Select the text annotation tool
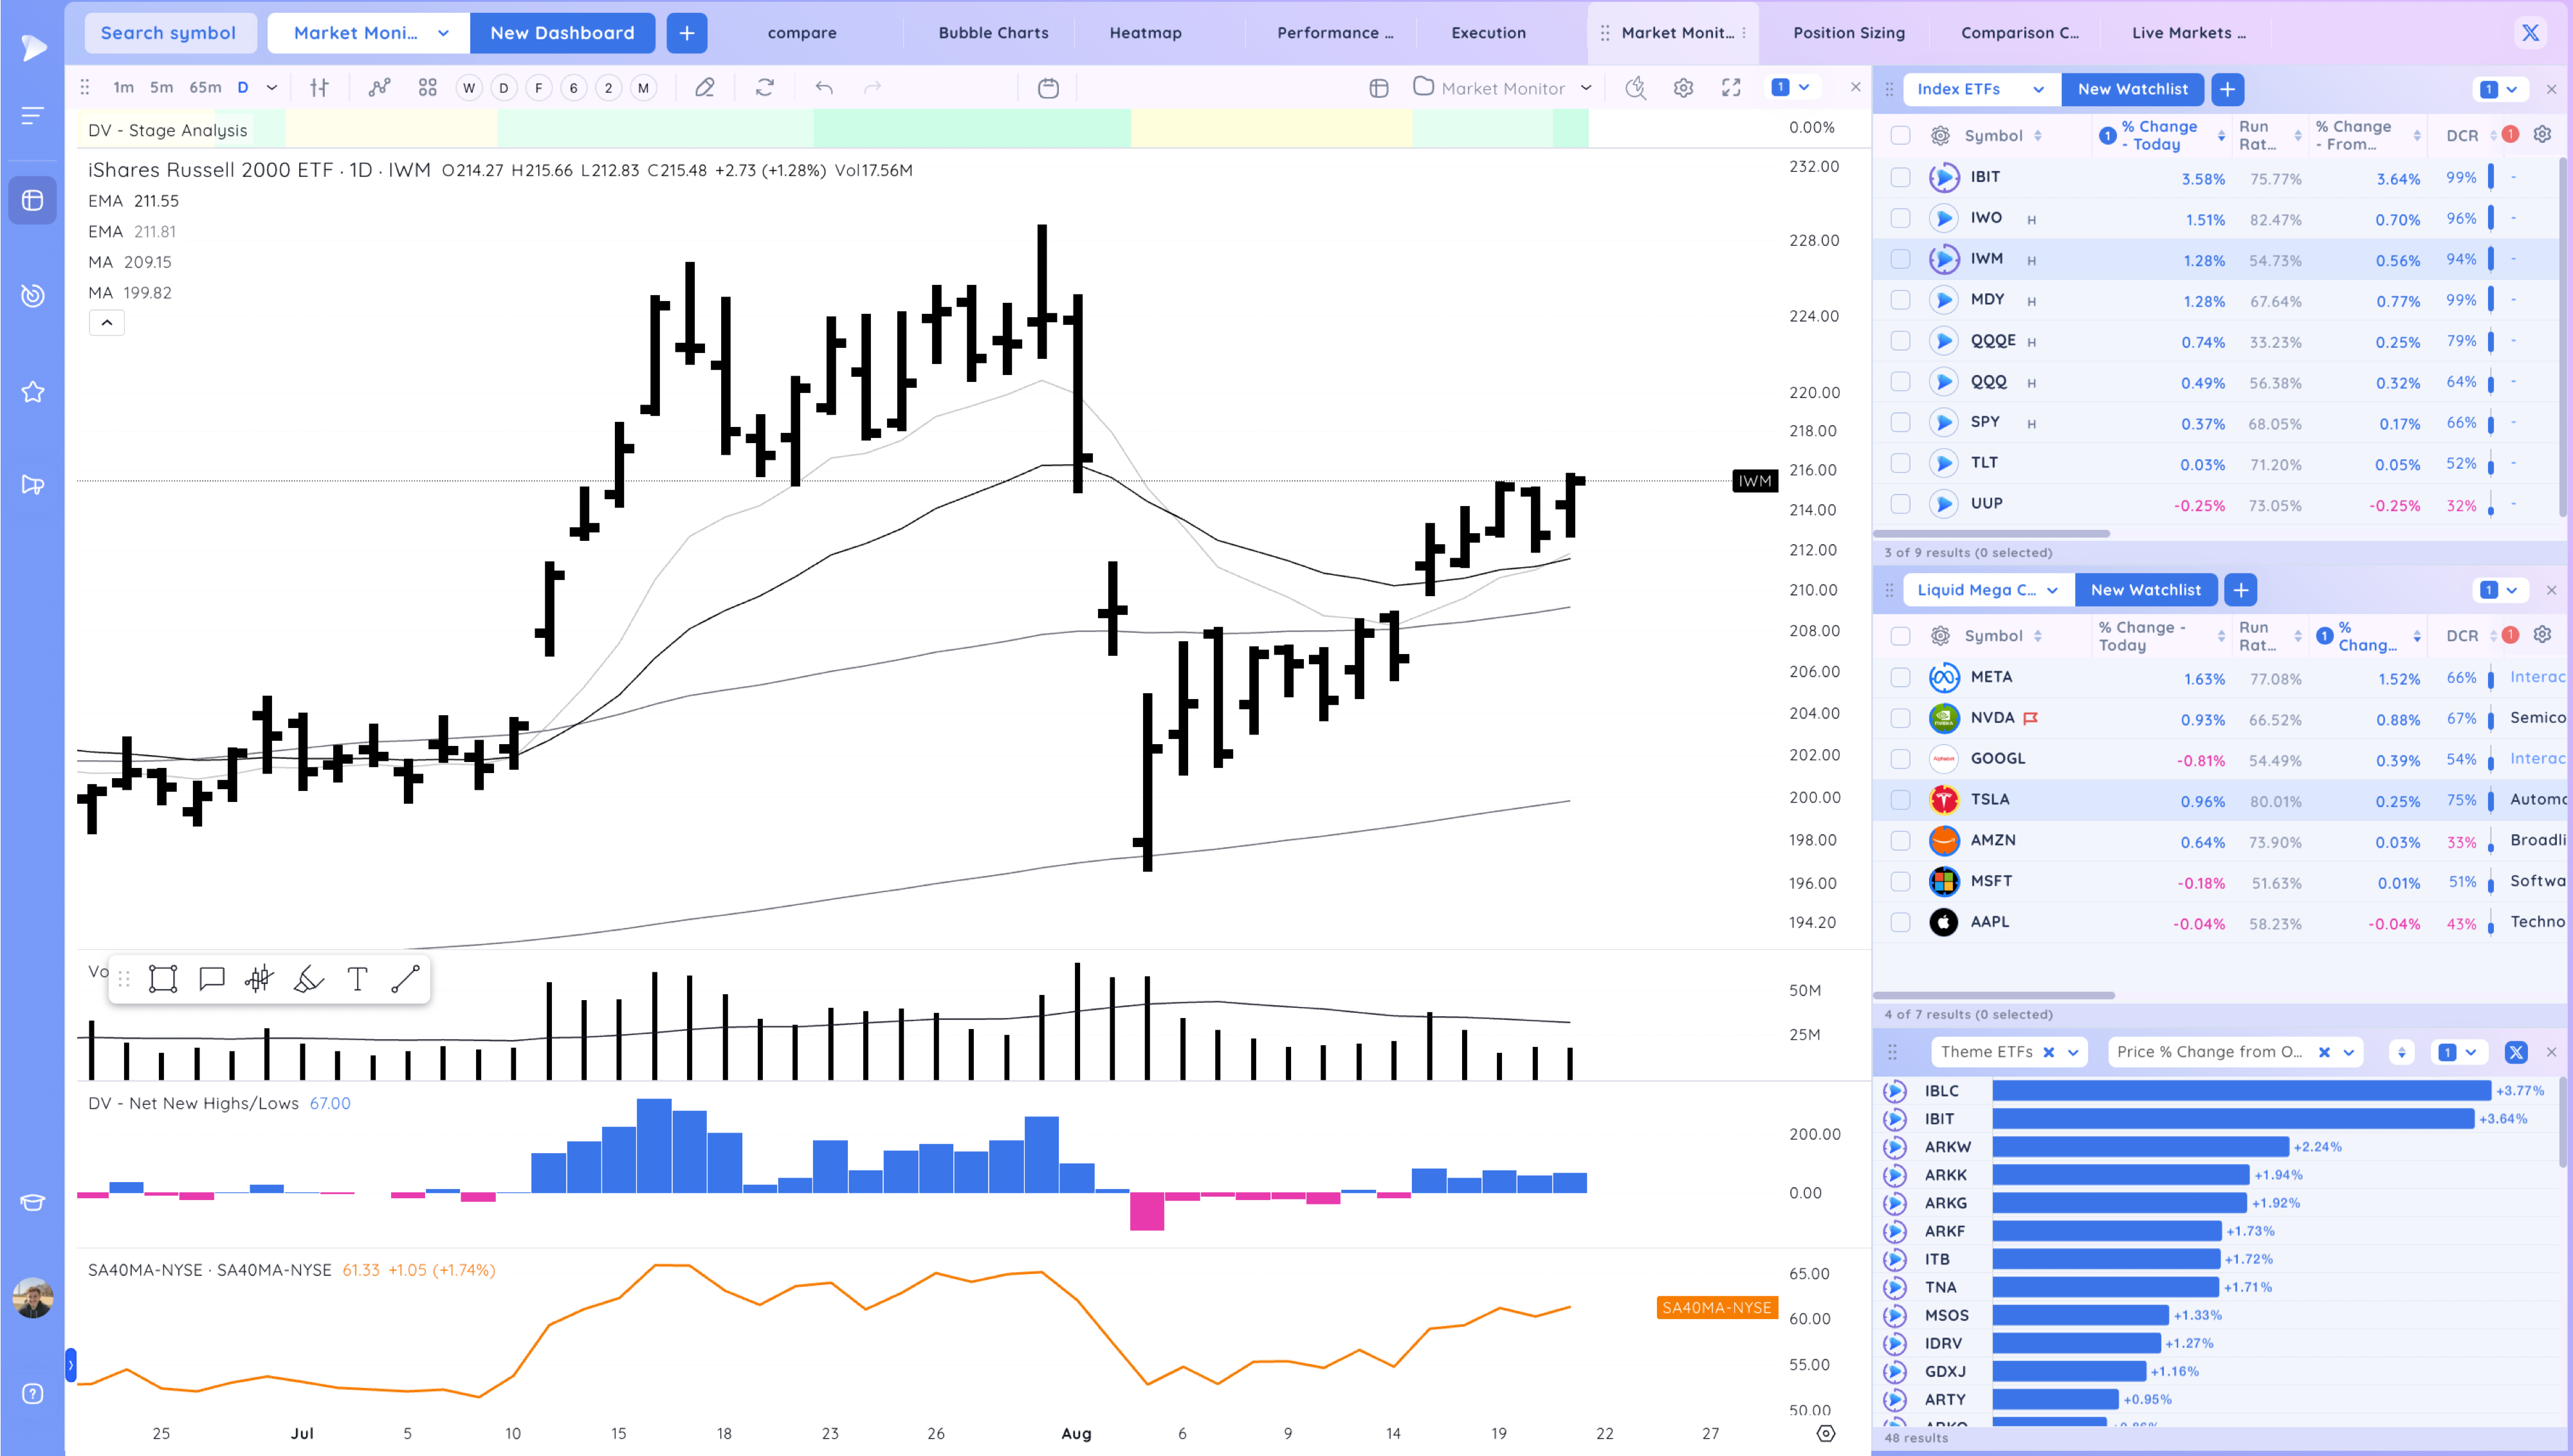This screenshot has height=1456, width=2573. point(357,979)
